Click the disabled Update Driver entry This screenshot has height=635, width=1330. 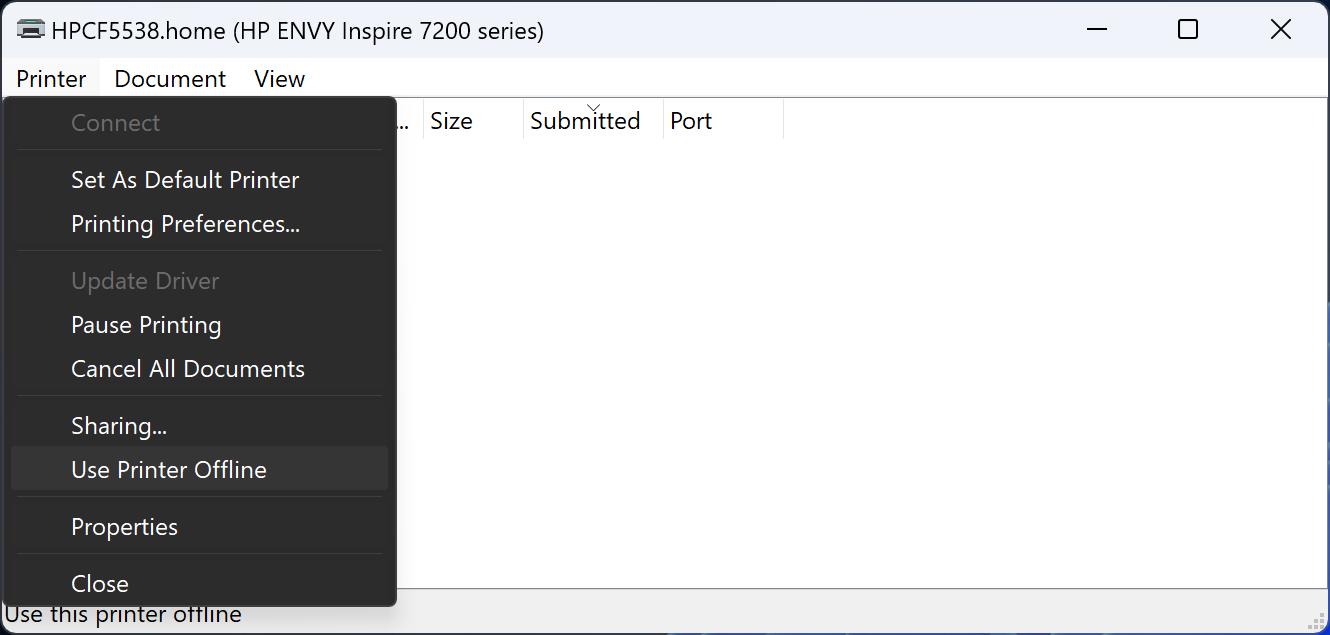point(145,281)
